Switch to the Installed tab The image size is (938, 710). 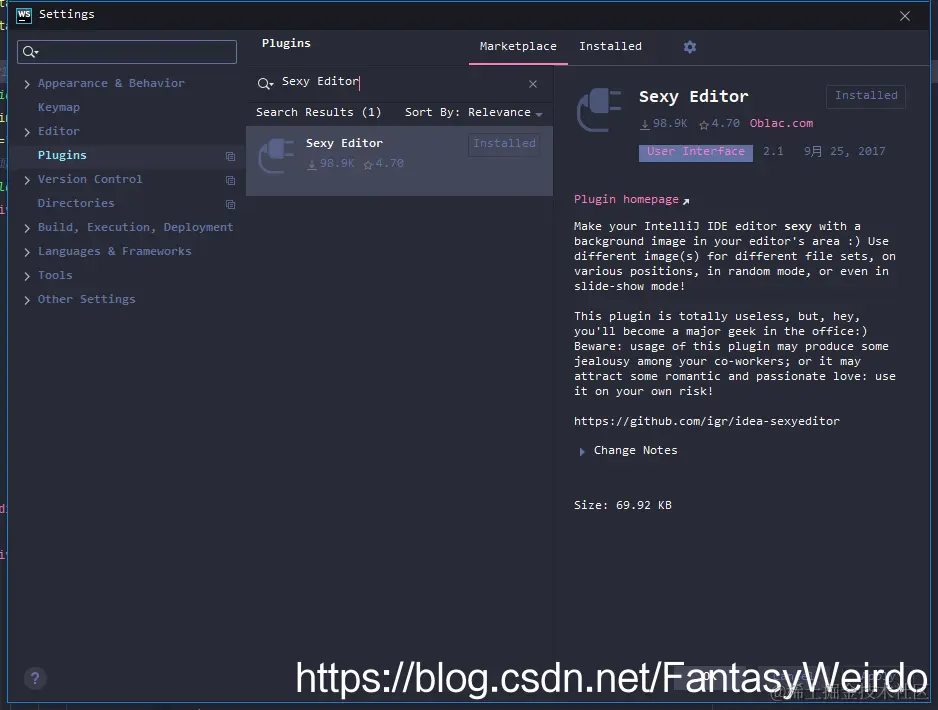point(610,46)
